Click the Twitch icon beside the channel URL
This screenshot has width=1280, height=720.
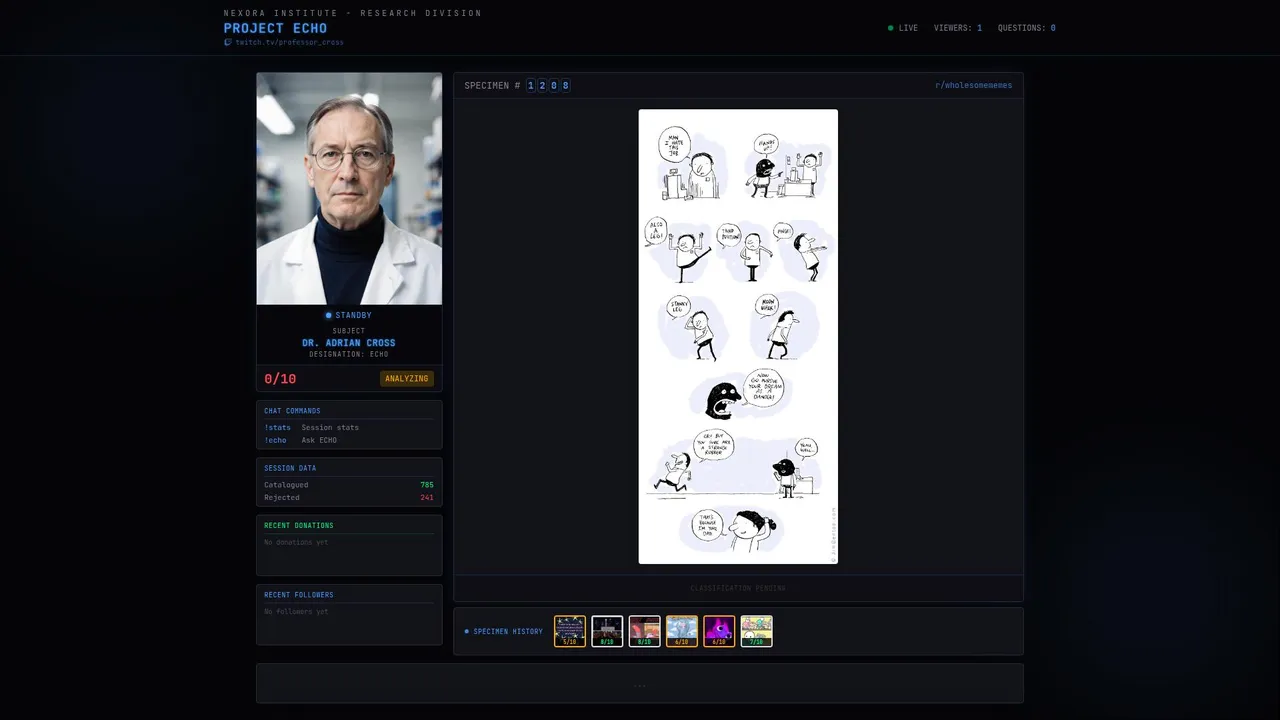coord(228,42)
